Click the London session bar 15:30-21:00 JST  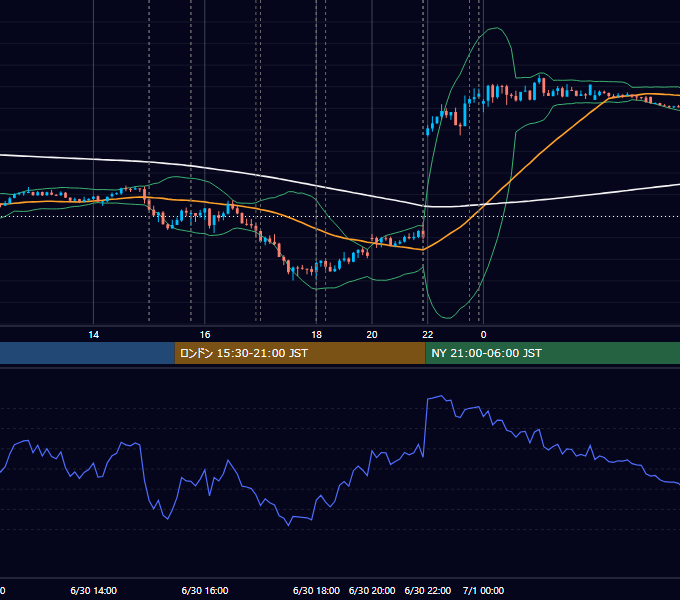point(300,353)
